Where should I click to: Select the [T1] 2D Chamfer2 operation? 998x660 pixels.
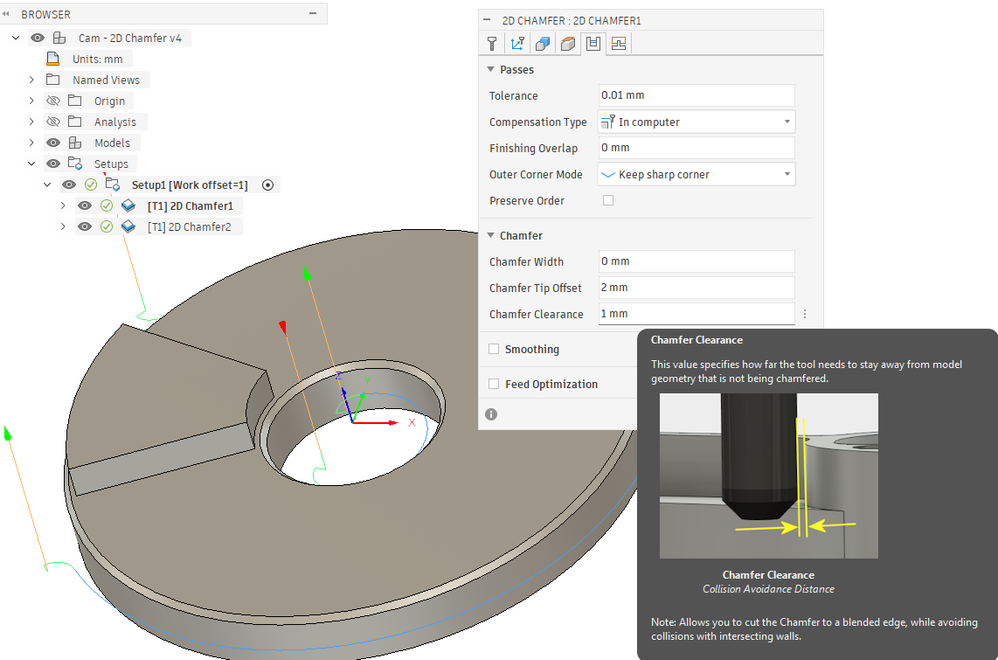[189, 227]
